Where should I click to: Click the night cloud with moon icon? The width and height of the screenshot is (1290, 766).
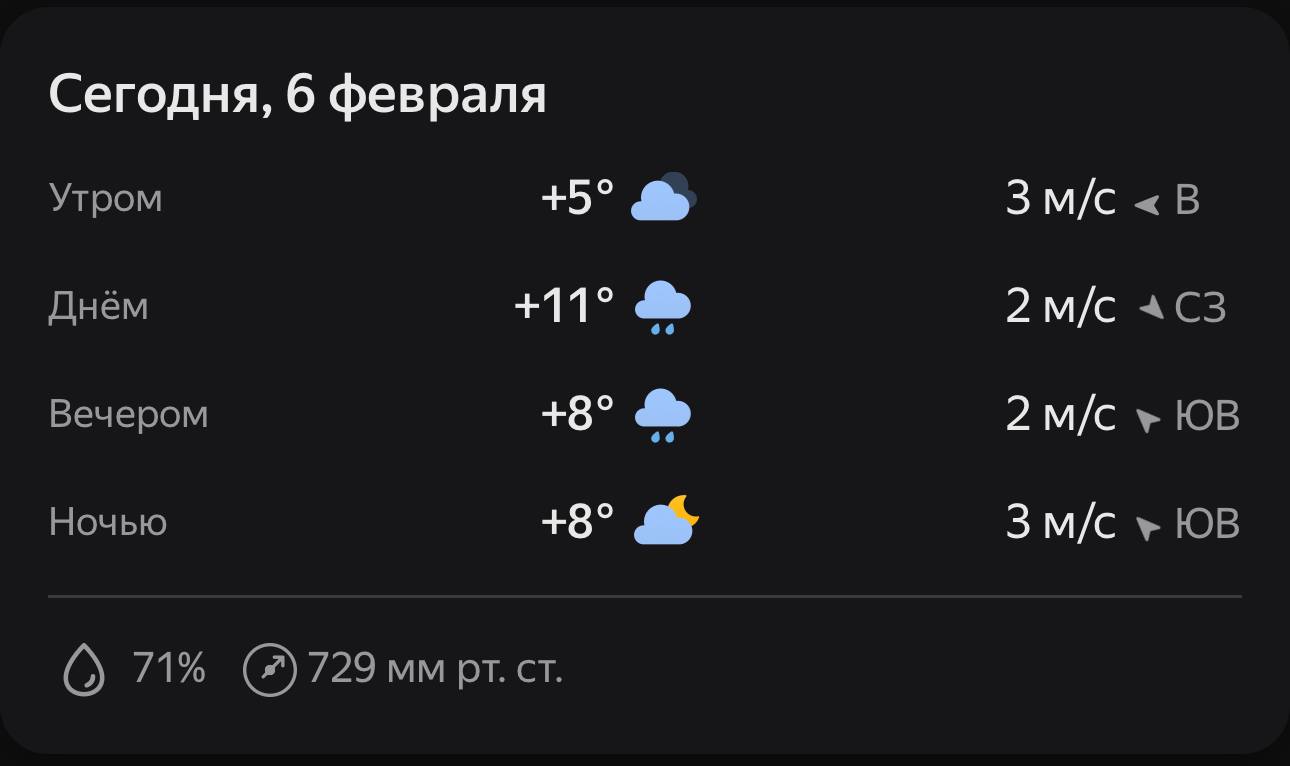coord(666,521)
